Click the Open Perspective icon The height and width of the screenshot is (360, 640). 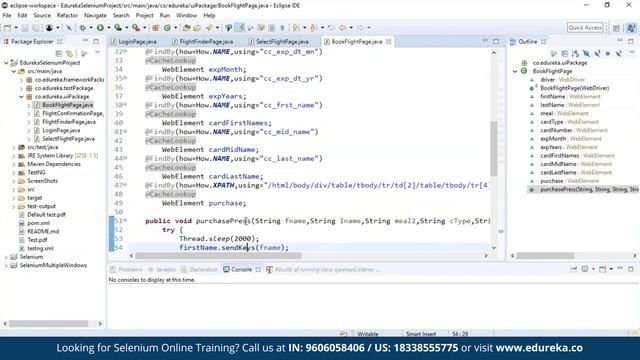616,28
